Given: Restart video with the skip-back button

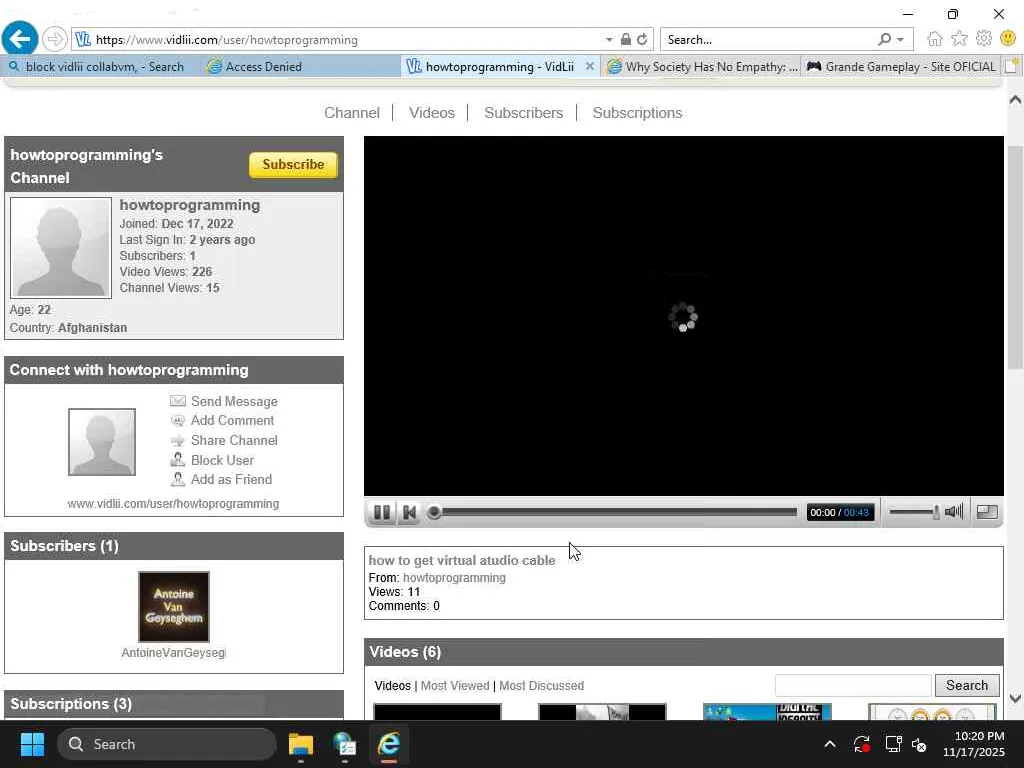Looking at the screenshot, I should coord(409,512).
